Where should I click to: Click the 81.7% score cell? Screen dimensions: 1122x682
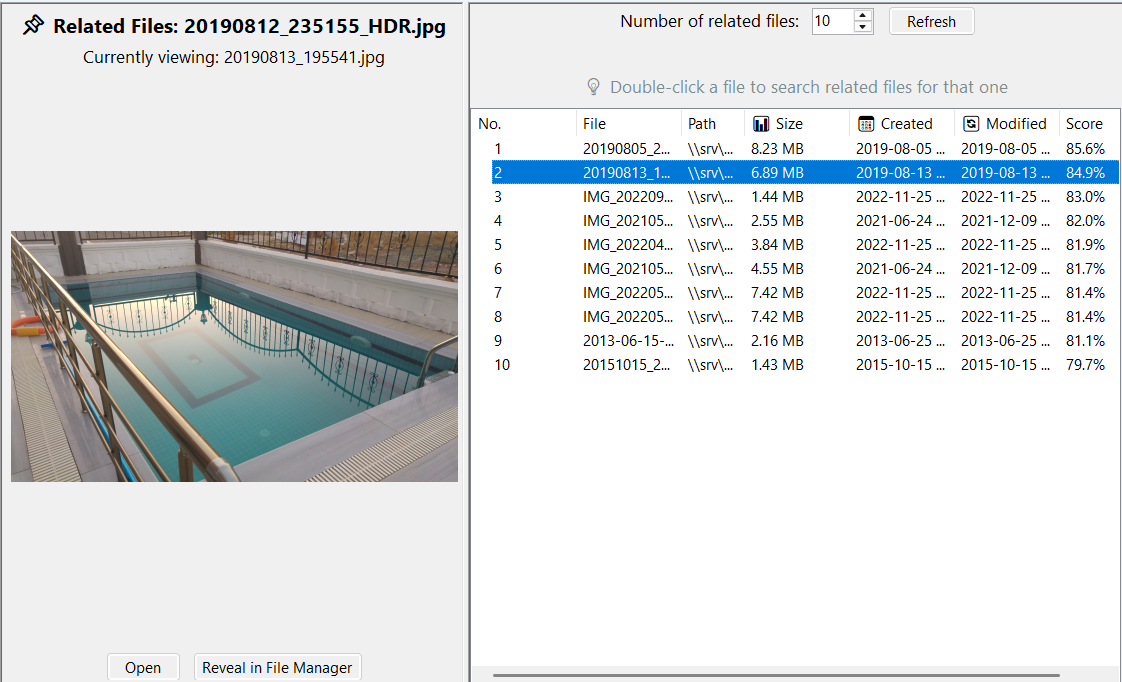1085,268
